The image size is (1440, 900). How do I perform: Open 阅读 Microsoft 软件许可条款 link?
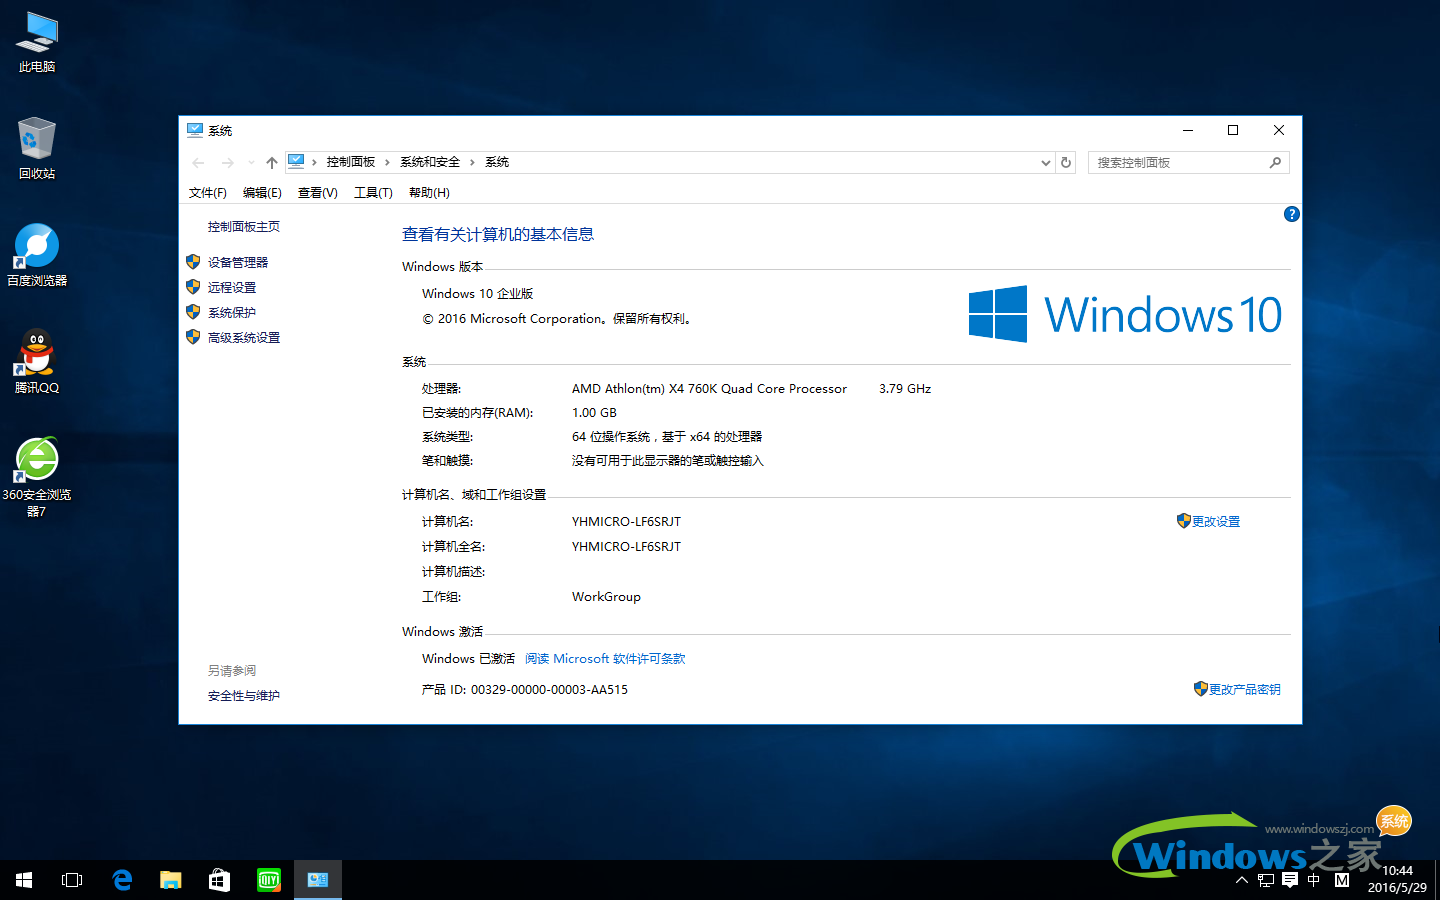pyautogui.click(x=604, y=658)
